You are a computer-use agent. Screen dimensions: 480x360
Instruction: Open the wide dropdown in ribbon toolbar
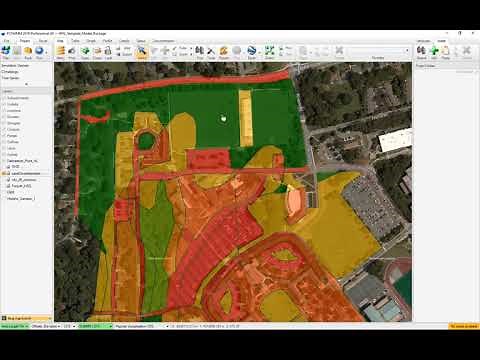pyautogui.click(x=378, y=51)
